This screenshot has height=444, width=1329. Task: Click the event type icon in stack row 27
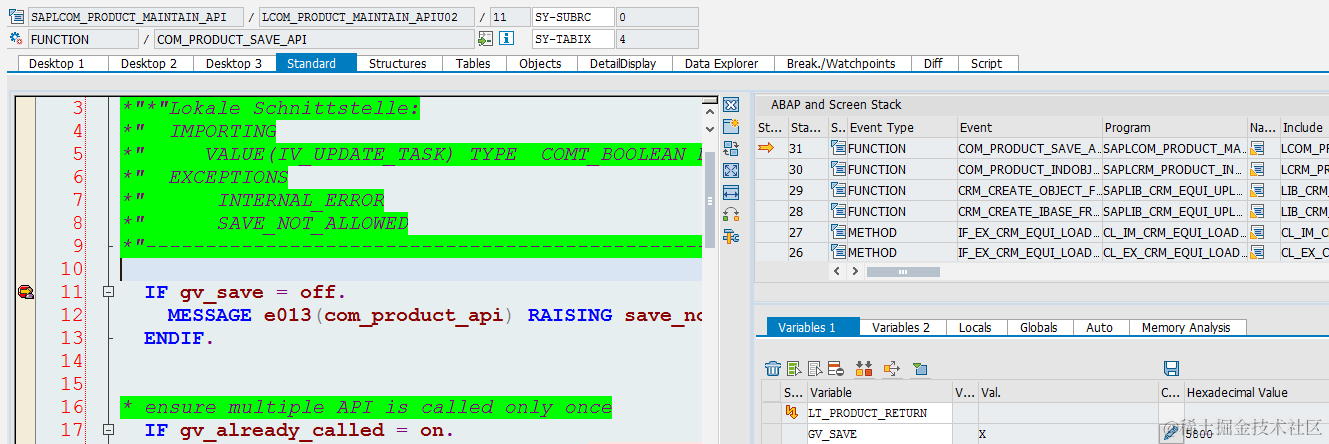point(838,232)
